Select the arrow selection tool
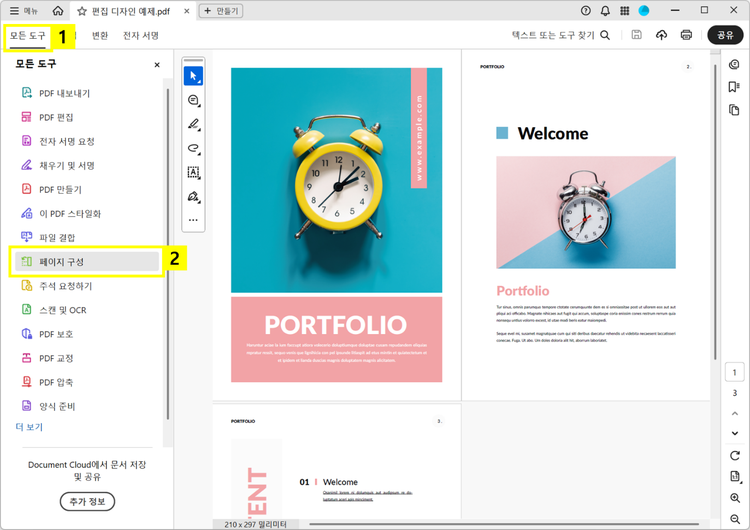 click(x=193, y=76)
